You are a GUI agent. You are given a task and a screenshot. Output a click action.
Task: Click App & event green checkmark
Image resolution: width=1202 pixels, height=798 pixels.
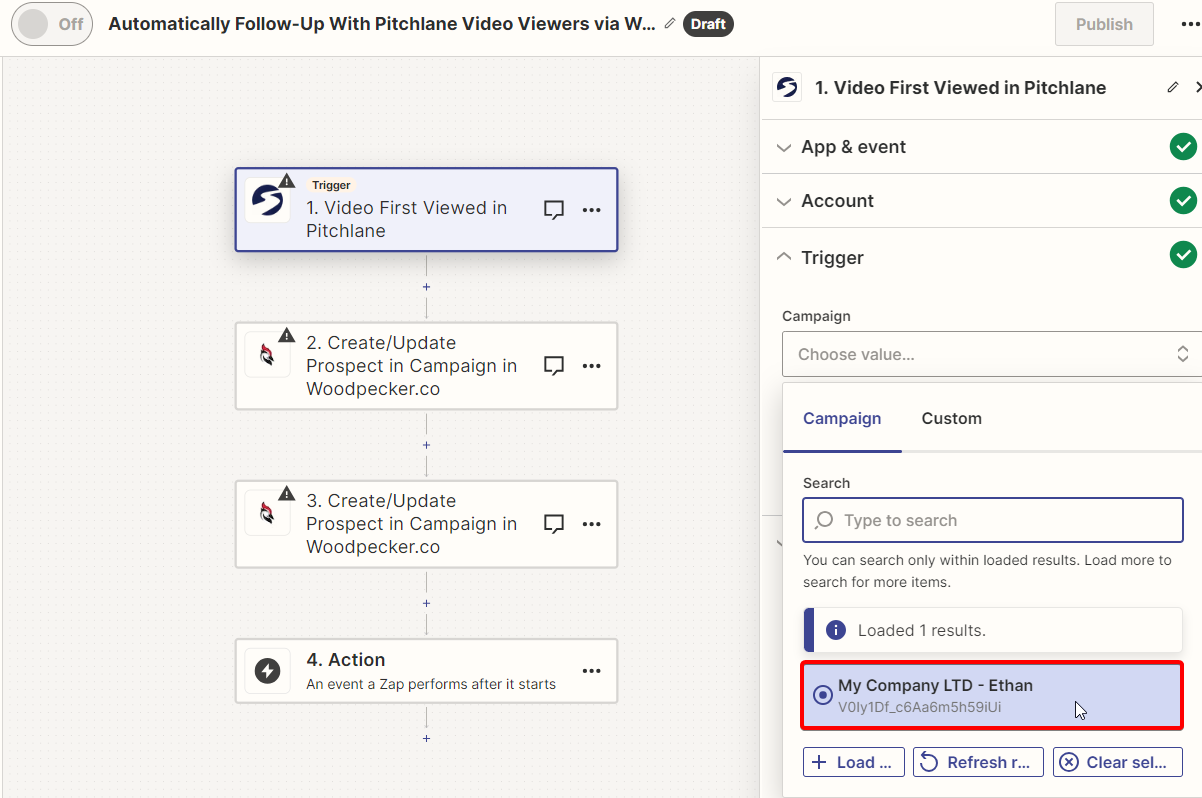[1184, 147]
